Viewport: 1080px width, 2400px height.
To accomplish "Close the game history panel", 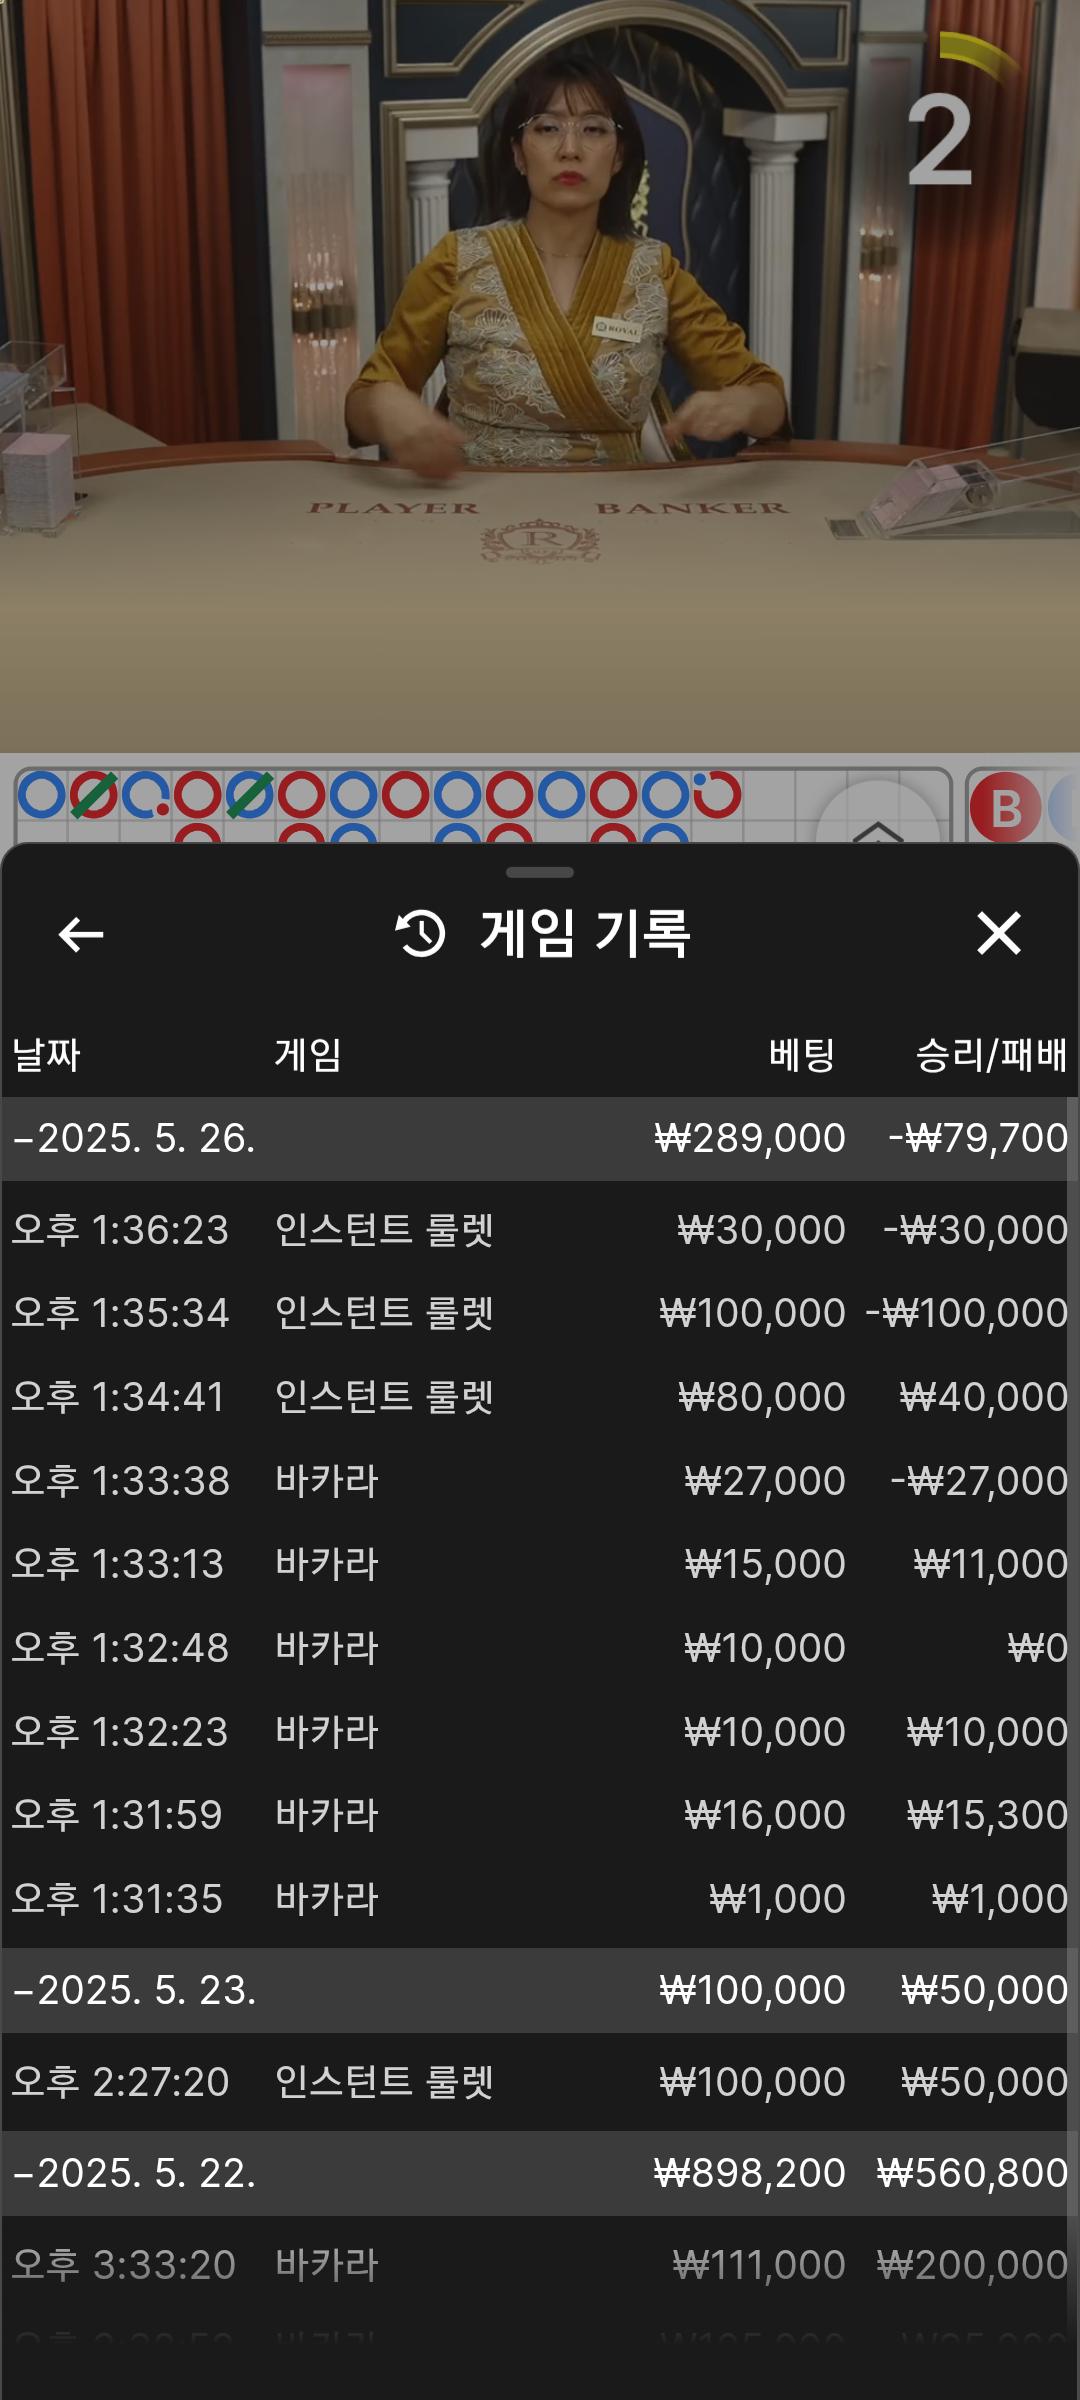I will click(998, 934).
